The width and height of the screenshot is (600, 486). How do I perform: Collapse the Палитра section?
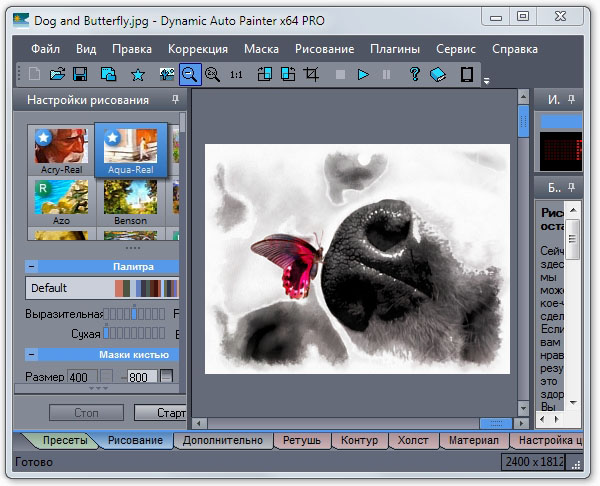tap(32, 267)
